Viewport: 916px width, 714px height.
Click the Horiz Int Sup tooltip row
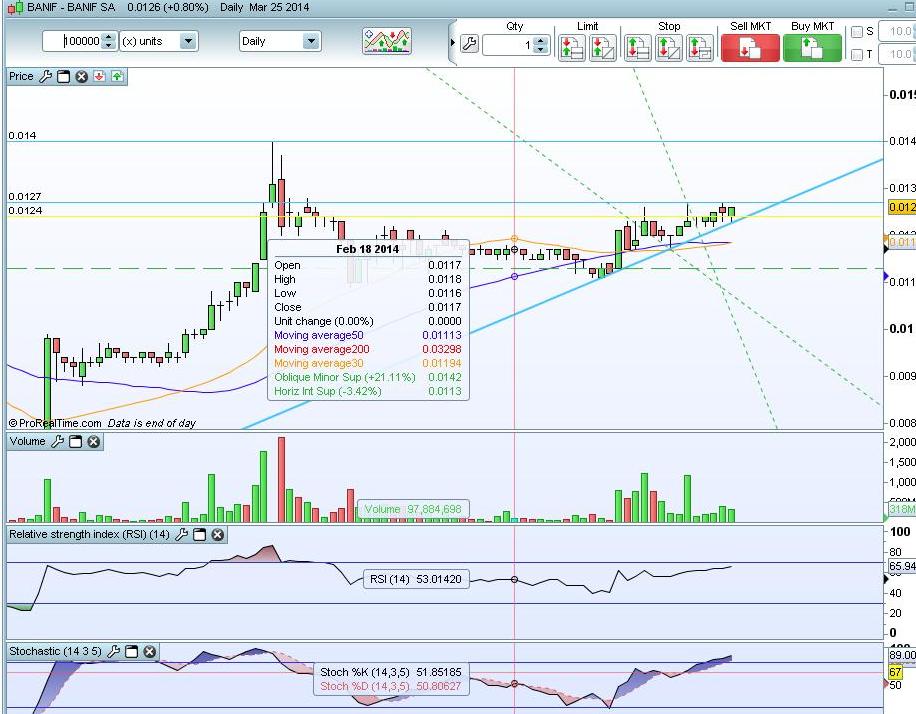pyautogui.click(x=368, y=391)
